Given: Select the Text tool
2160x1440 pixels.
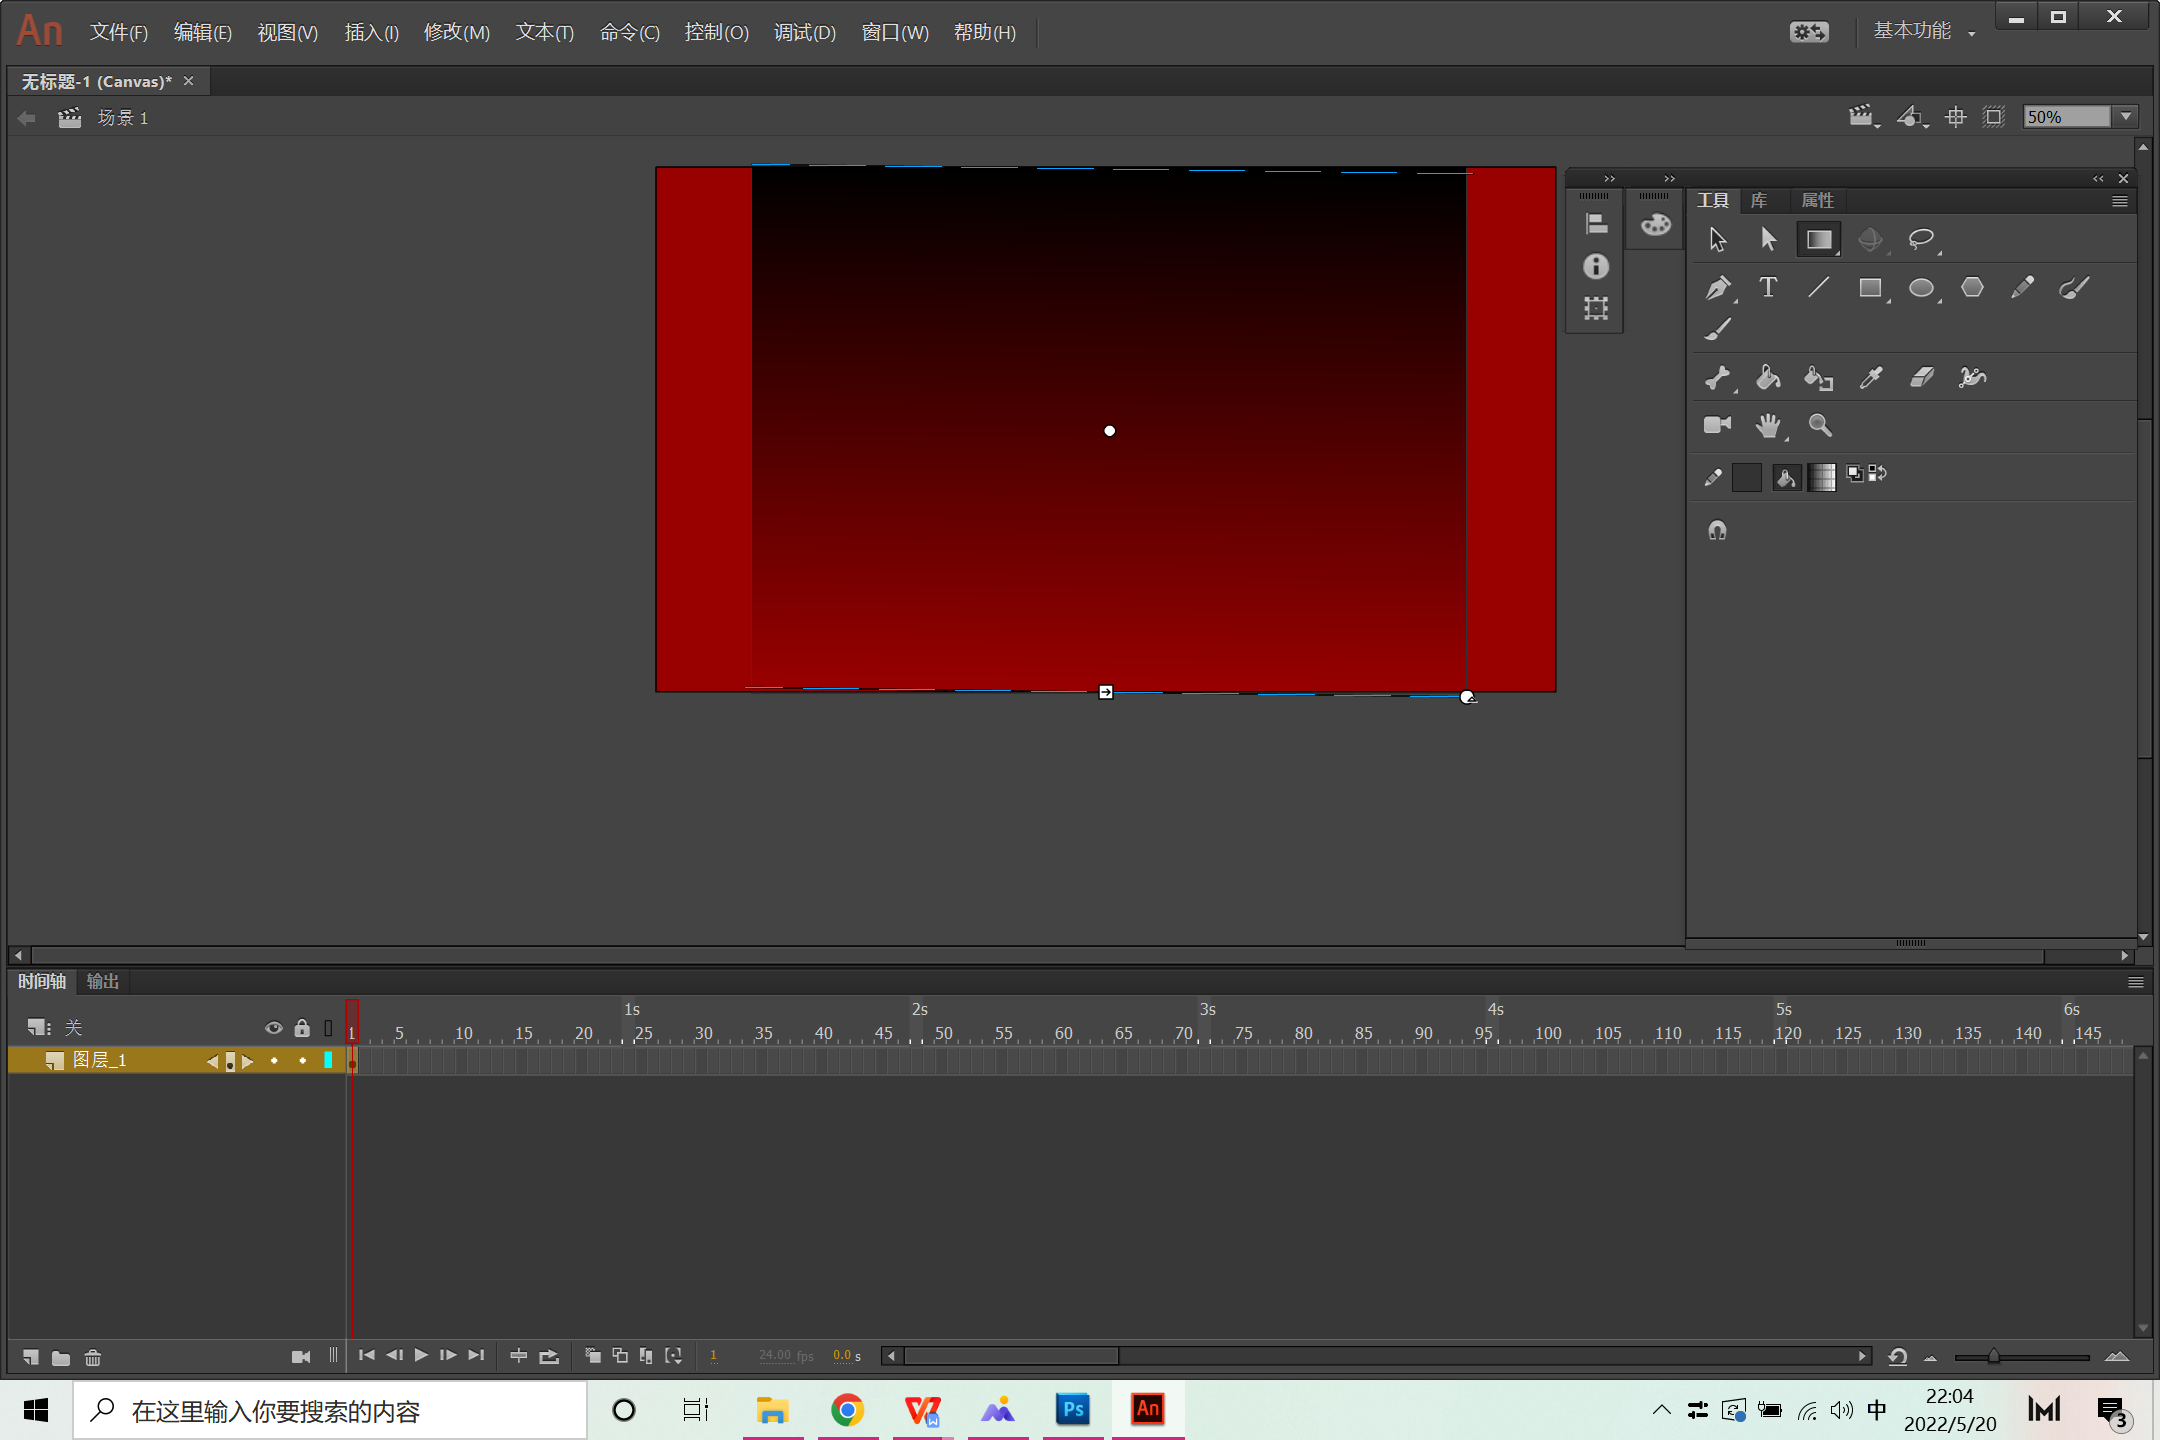Looking at the screenshot, I should point(1768,288).
